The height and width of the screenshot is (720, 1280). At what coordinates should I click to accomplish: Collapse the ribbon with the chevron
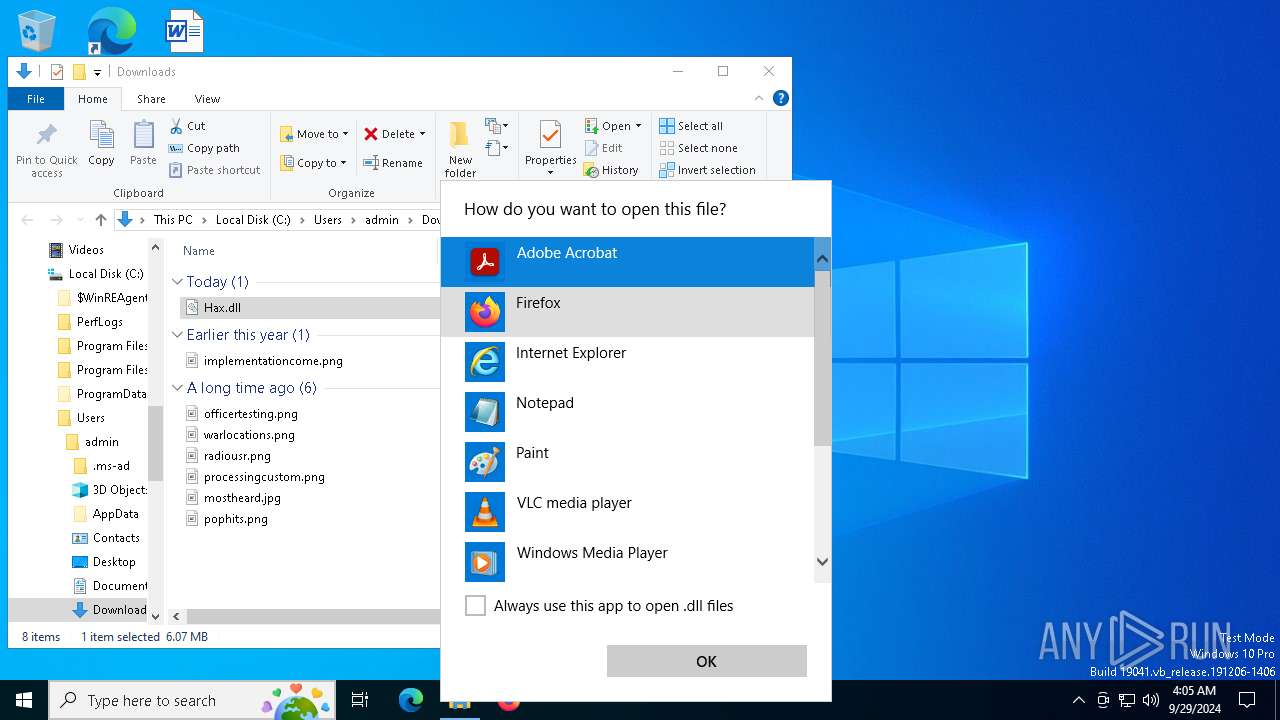pyautogui.click(x=759, y=98)
